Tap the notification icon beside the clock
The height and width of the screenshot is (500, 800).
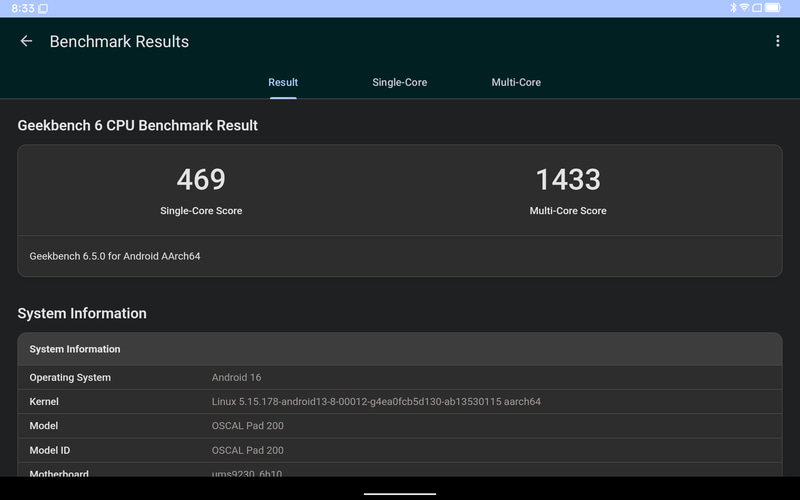43,9
